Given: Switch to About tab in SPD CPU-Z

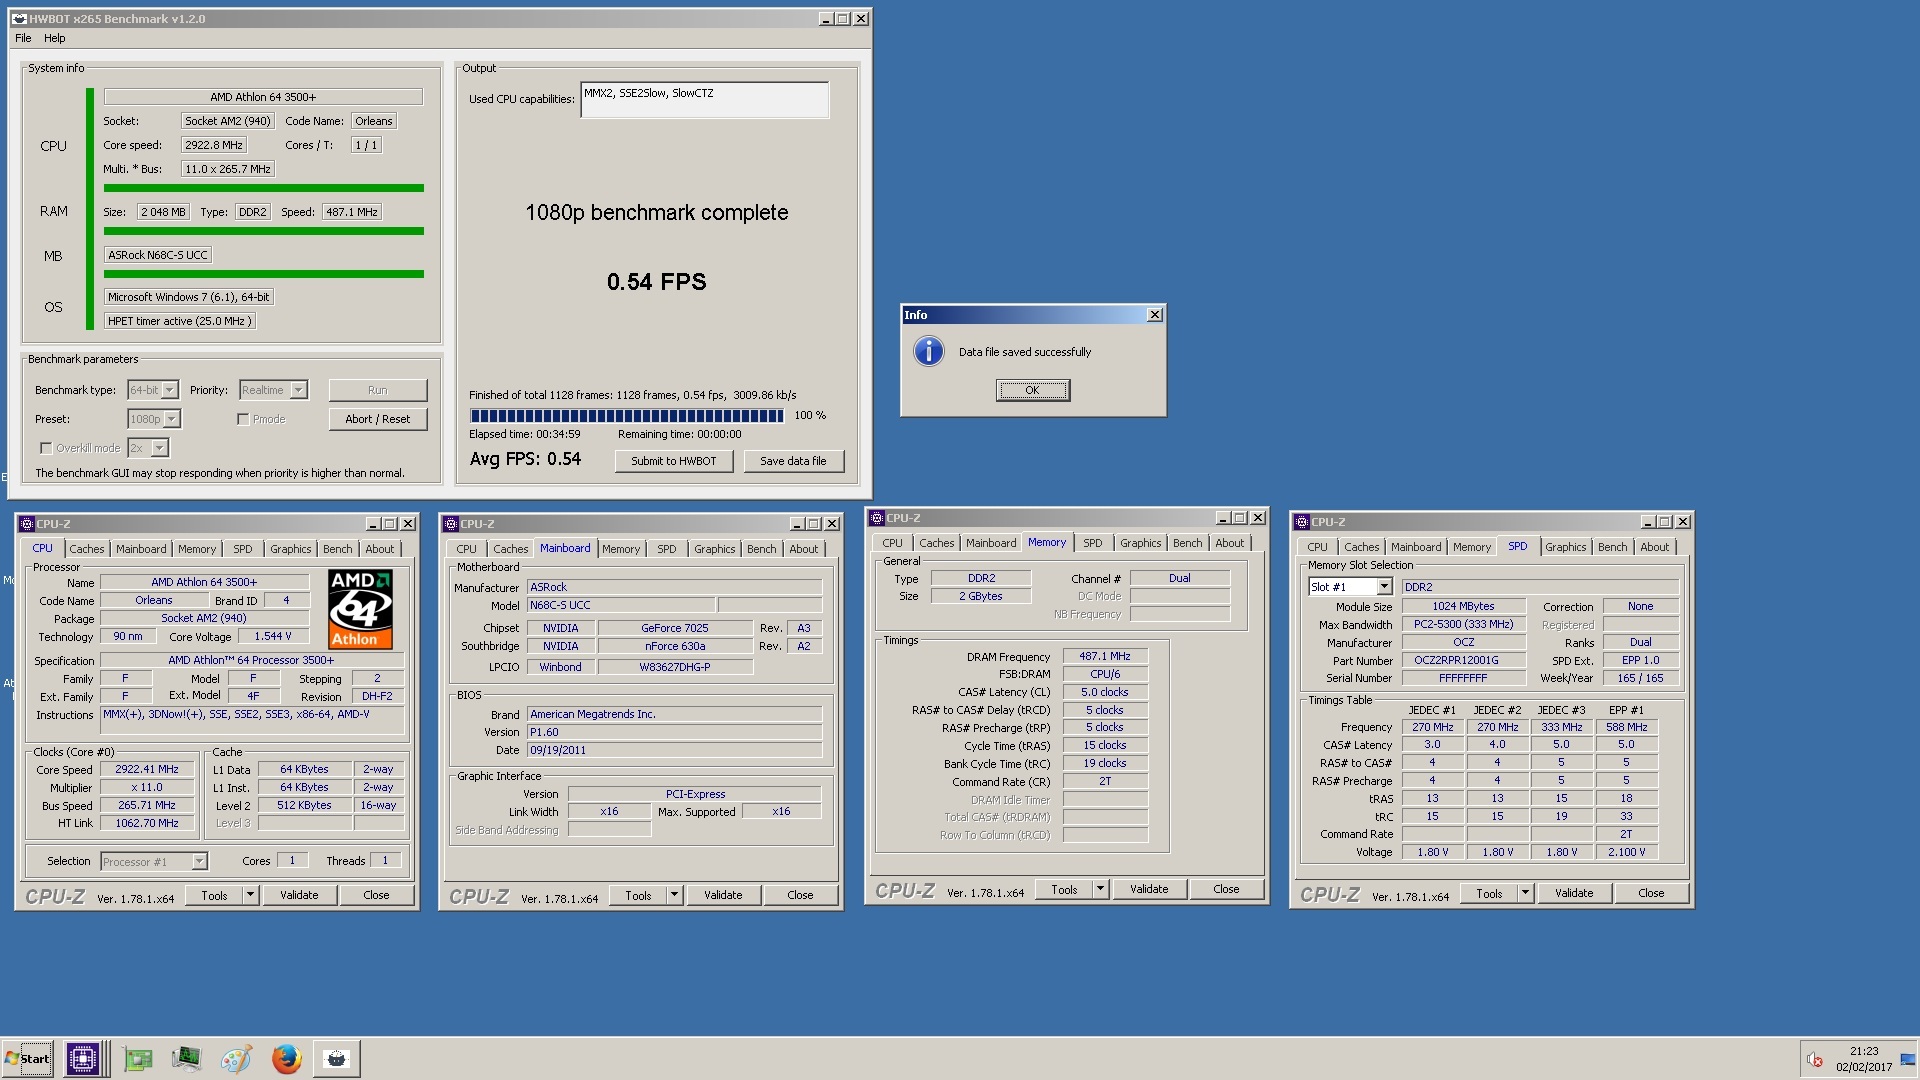Looking at the screenshot, I should point(1655,547).
